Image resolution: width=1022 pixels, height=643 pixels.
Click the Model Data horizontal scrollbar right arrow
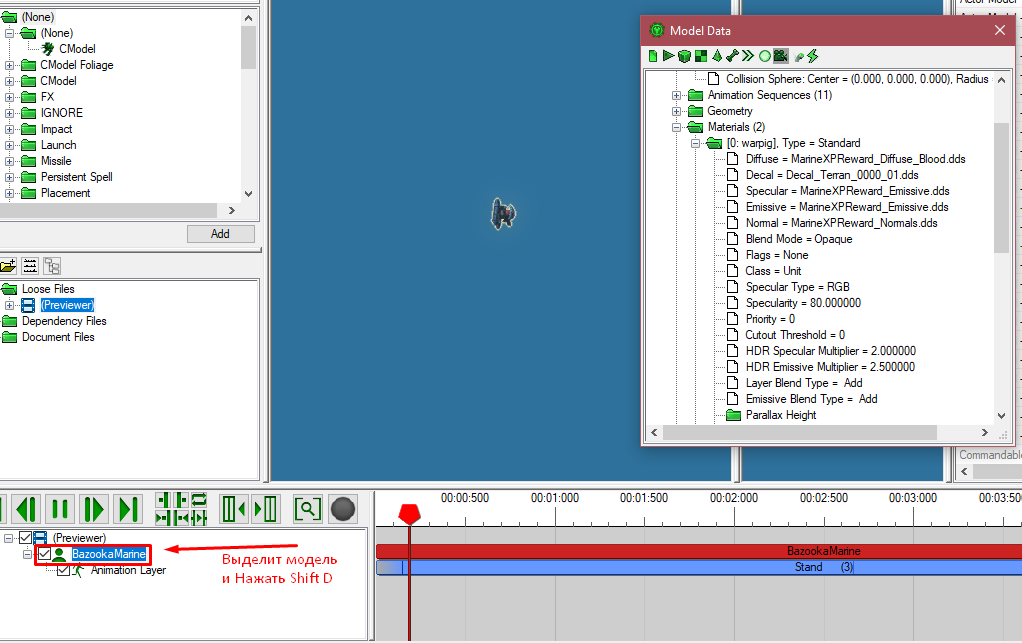tap(985, 433)
